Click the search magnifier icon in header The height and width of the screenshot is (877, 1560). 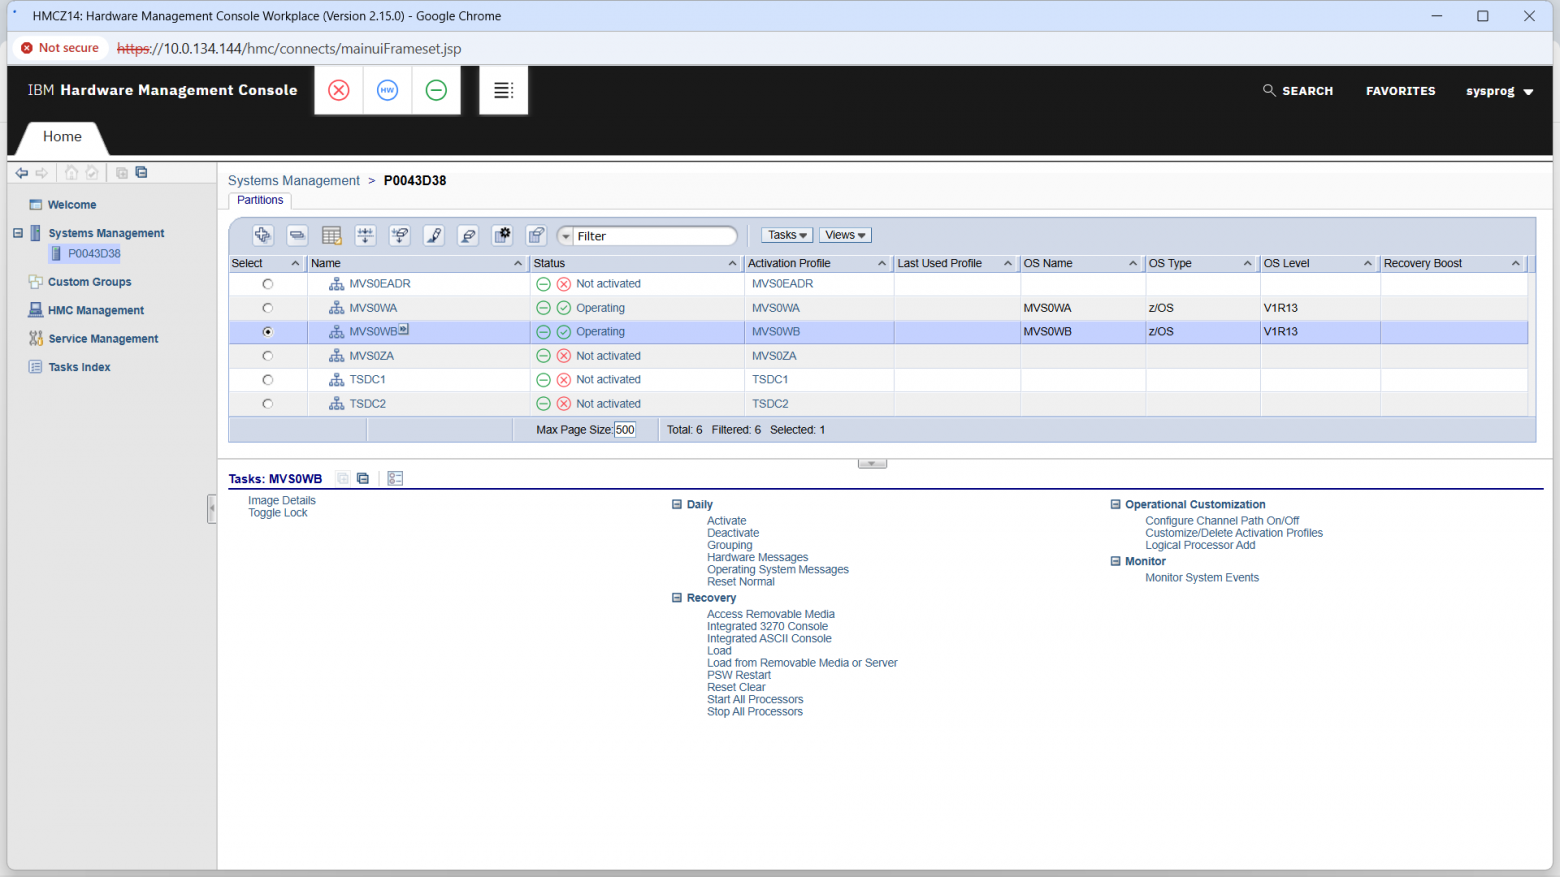[x=1269, y=90]
